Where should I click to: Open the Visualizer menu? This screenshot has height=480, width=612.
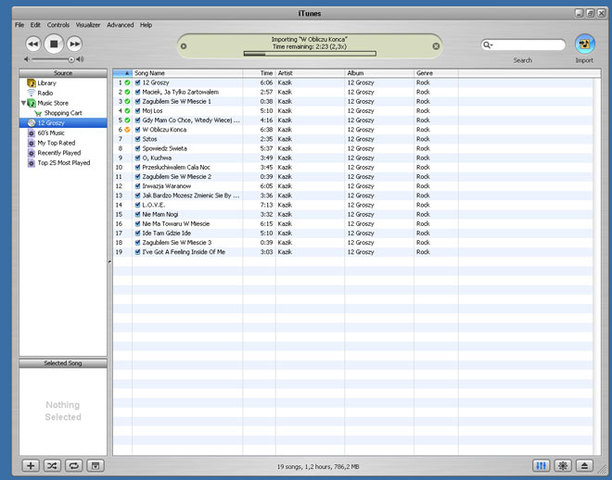pos(88,25)
